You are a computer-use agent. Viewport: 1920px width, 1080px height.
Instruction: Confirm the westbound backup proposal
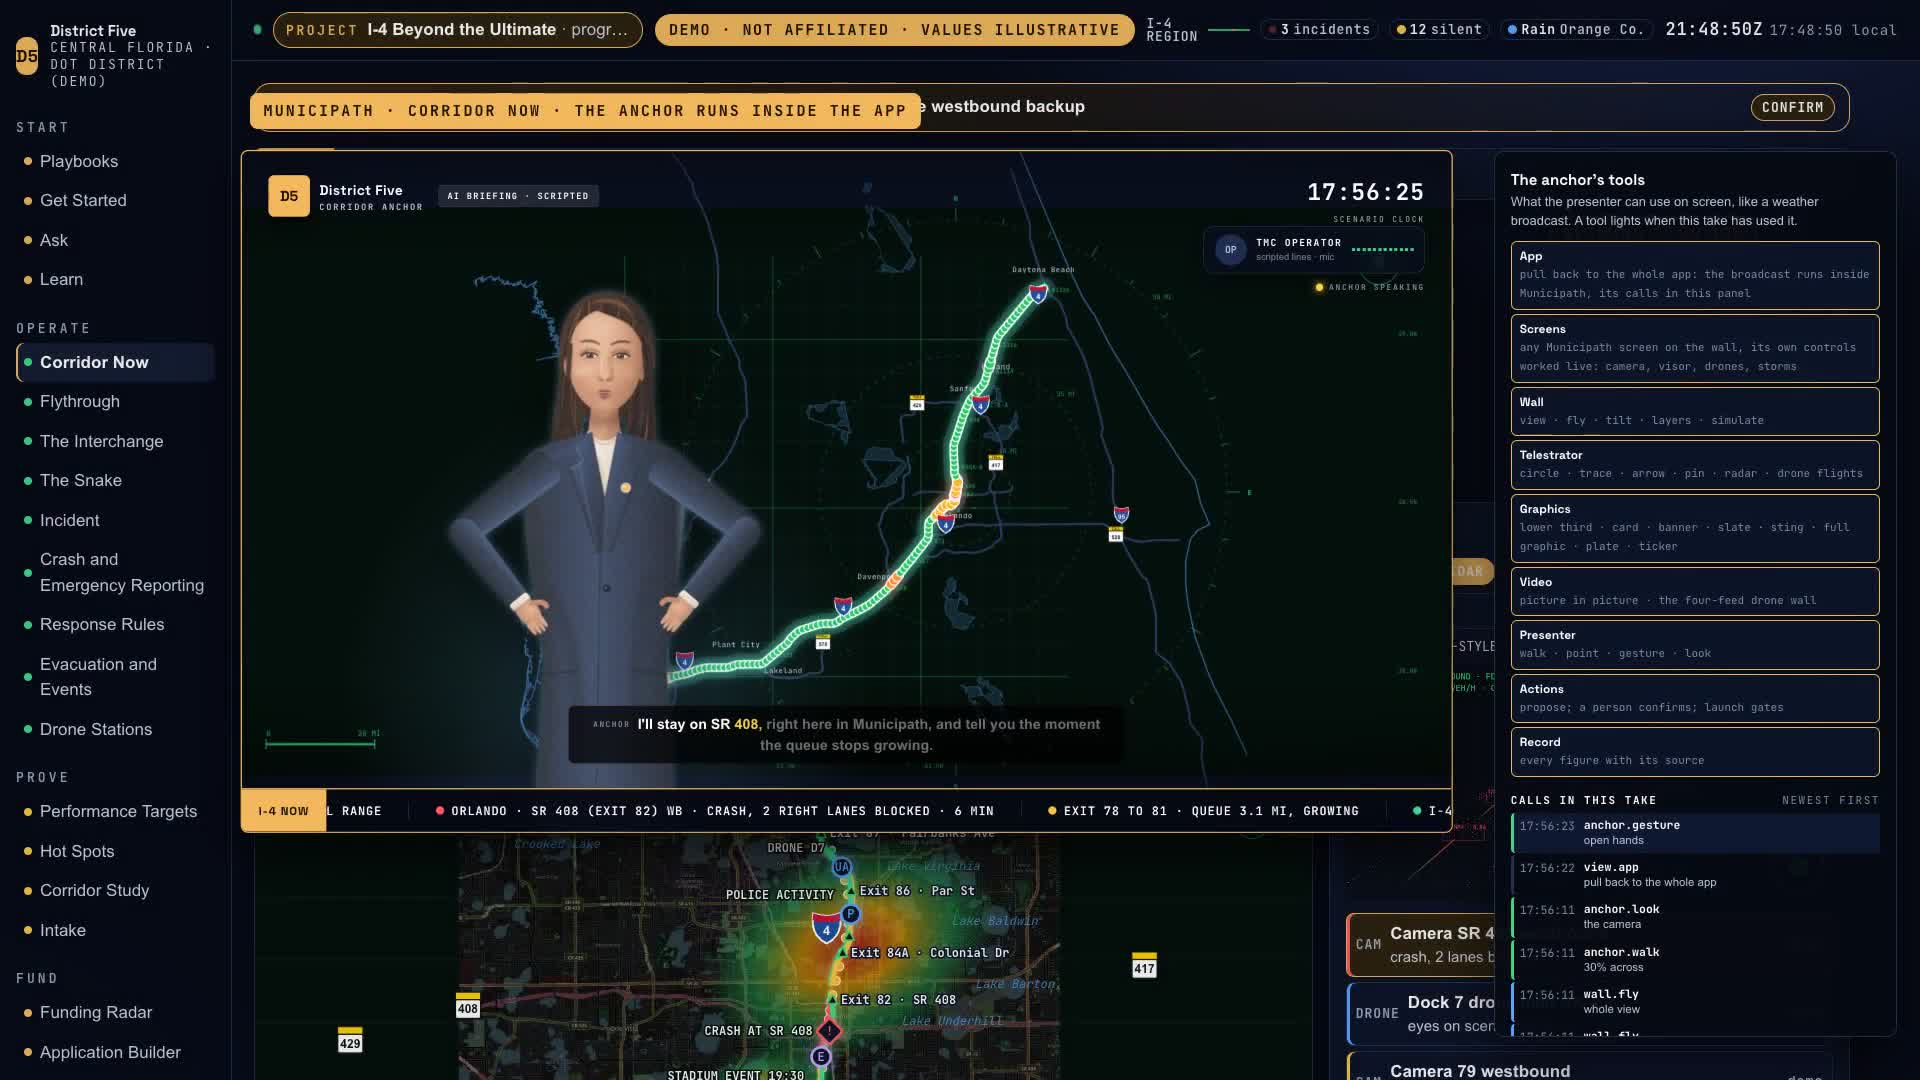coord(1792,107)
